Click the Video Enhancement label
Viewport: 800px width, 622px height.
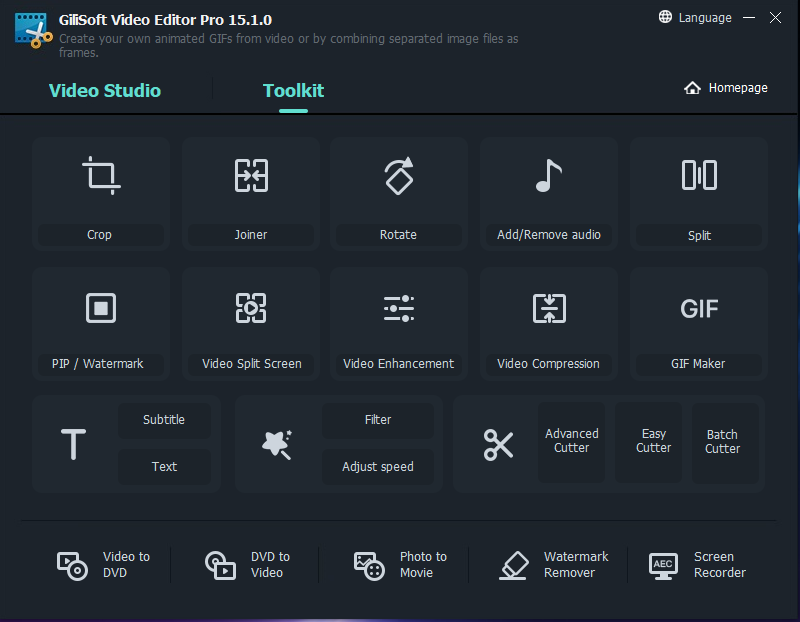(398, 364)
